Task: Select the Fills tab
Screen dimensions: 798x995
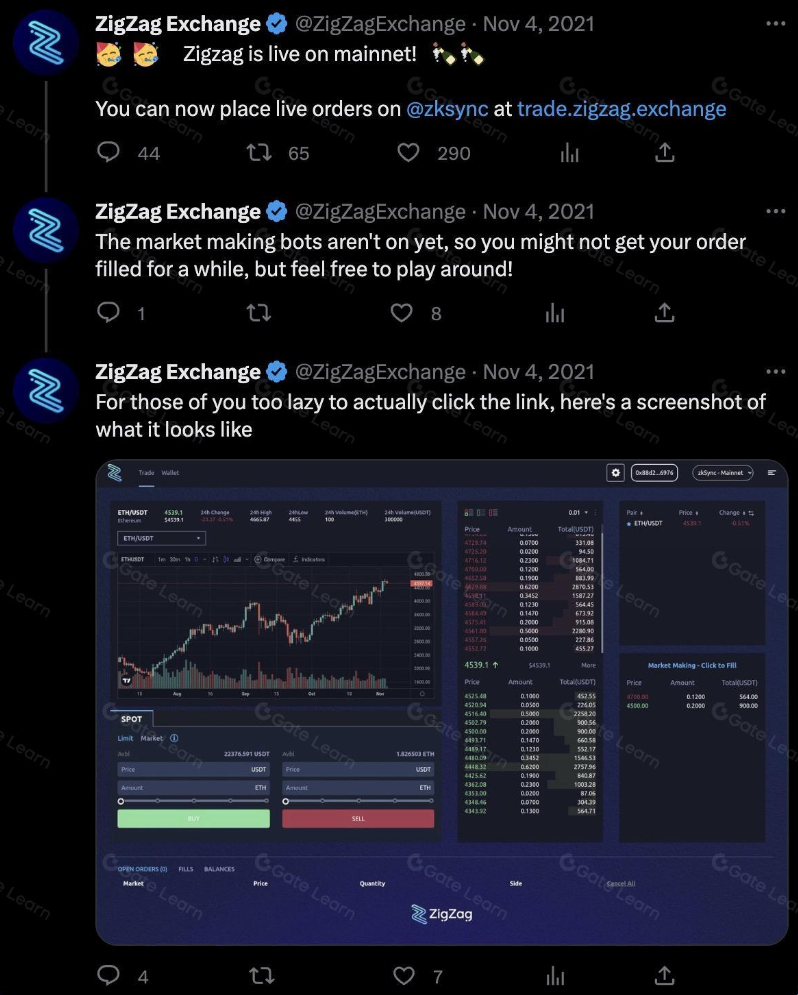Action: point(186,869)
